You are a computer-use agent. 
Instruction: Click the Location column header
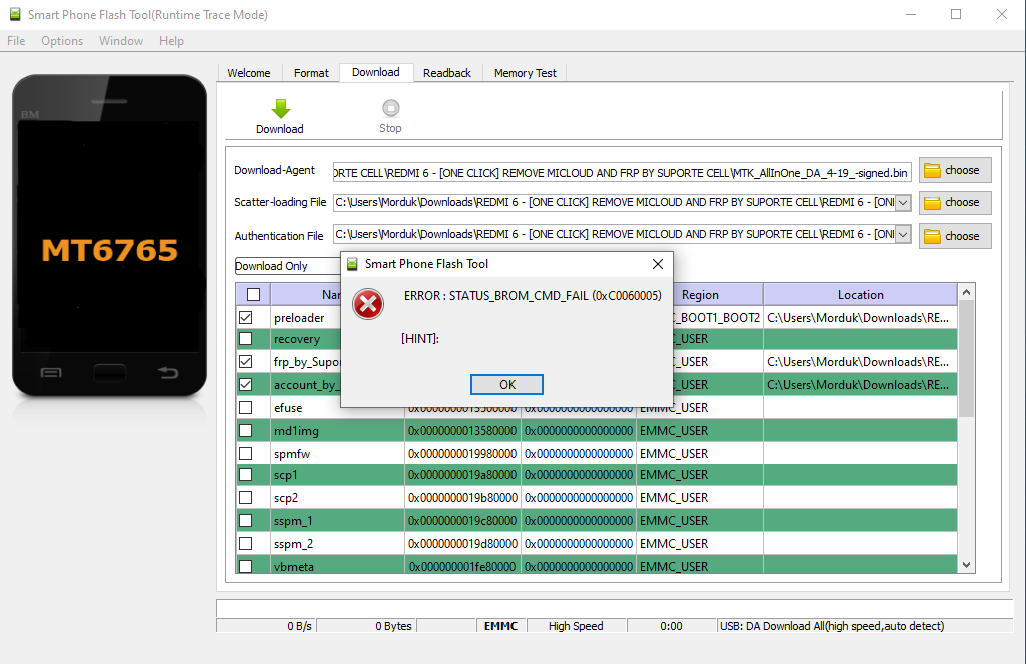tap(860, 294)
